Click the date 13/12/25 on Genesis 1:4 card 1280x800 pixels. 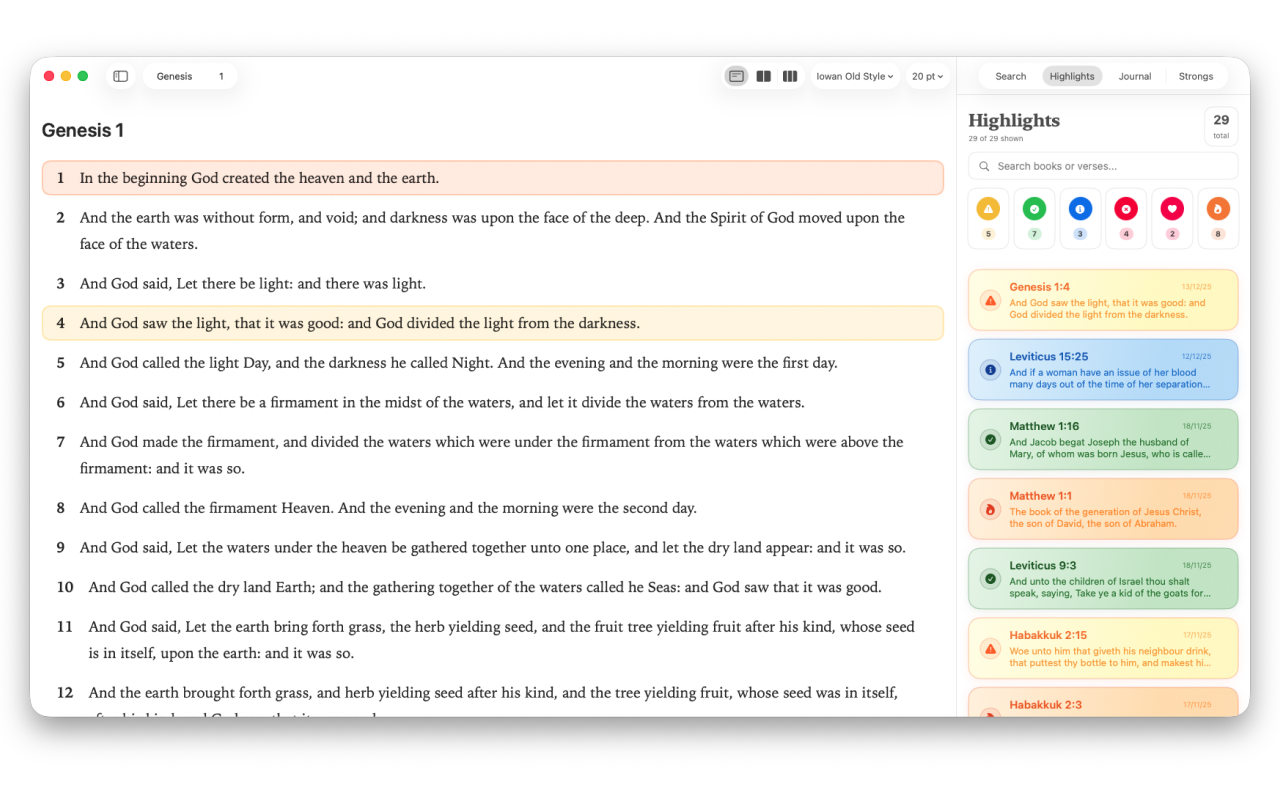click(x=1196, y=286)
